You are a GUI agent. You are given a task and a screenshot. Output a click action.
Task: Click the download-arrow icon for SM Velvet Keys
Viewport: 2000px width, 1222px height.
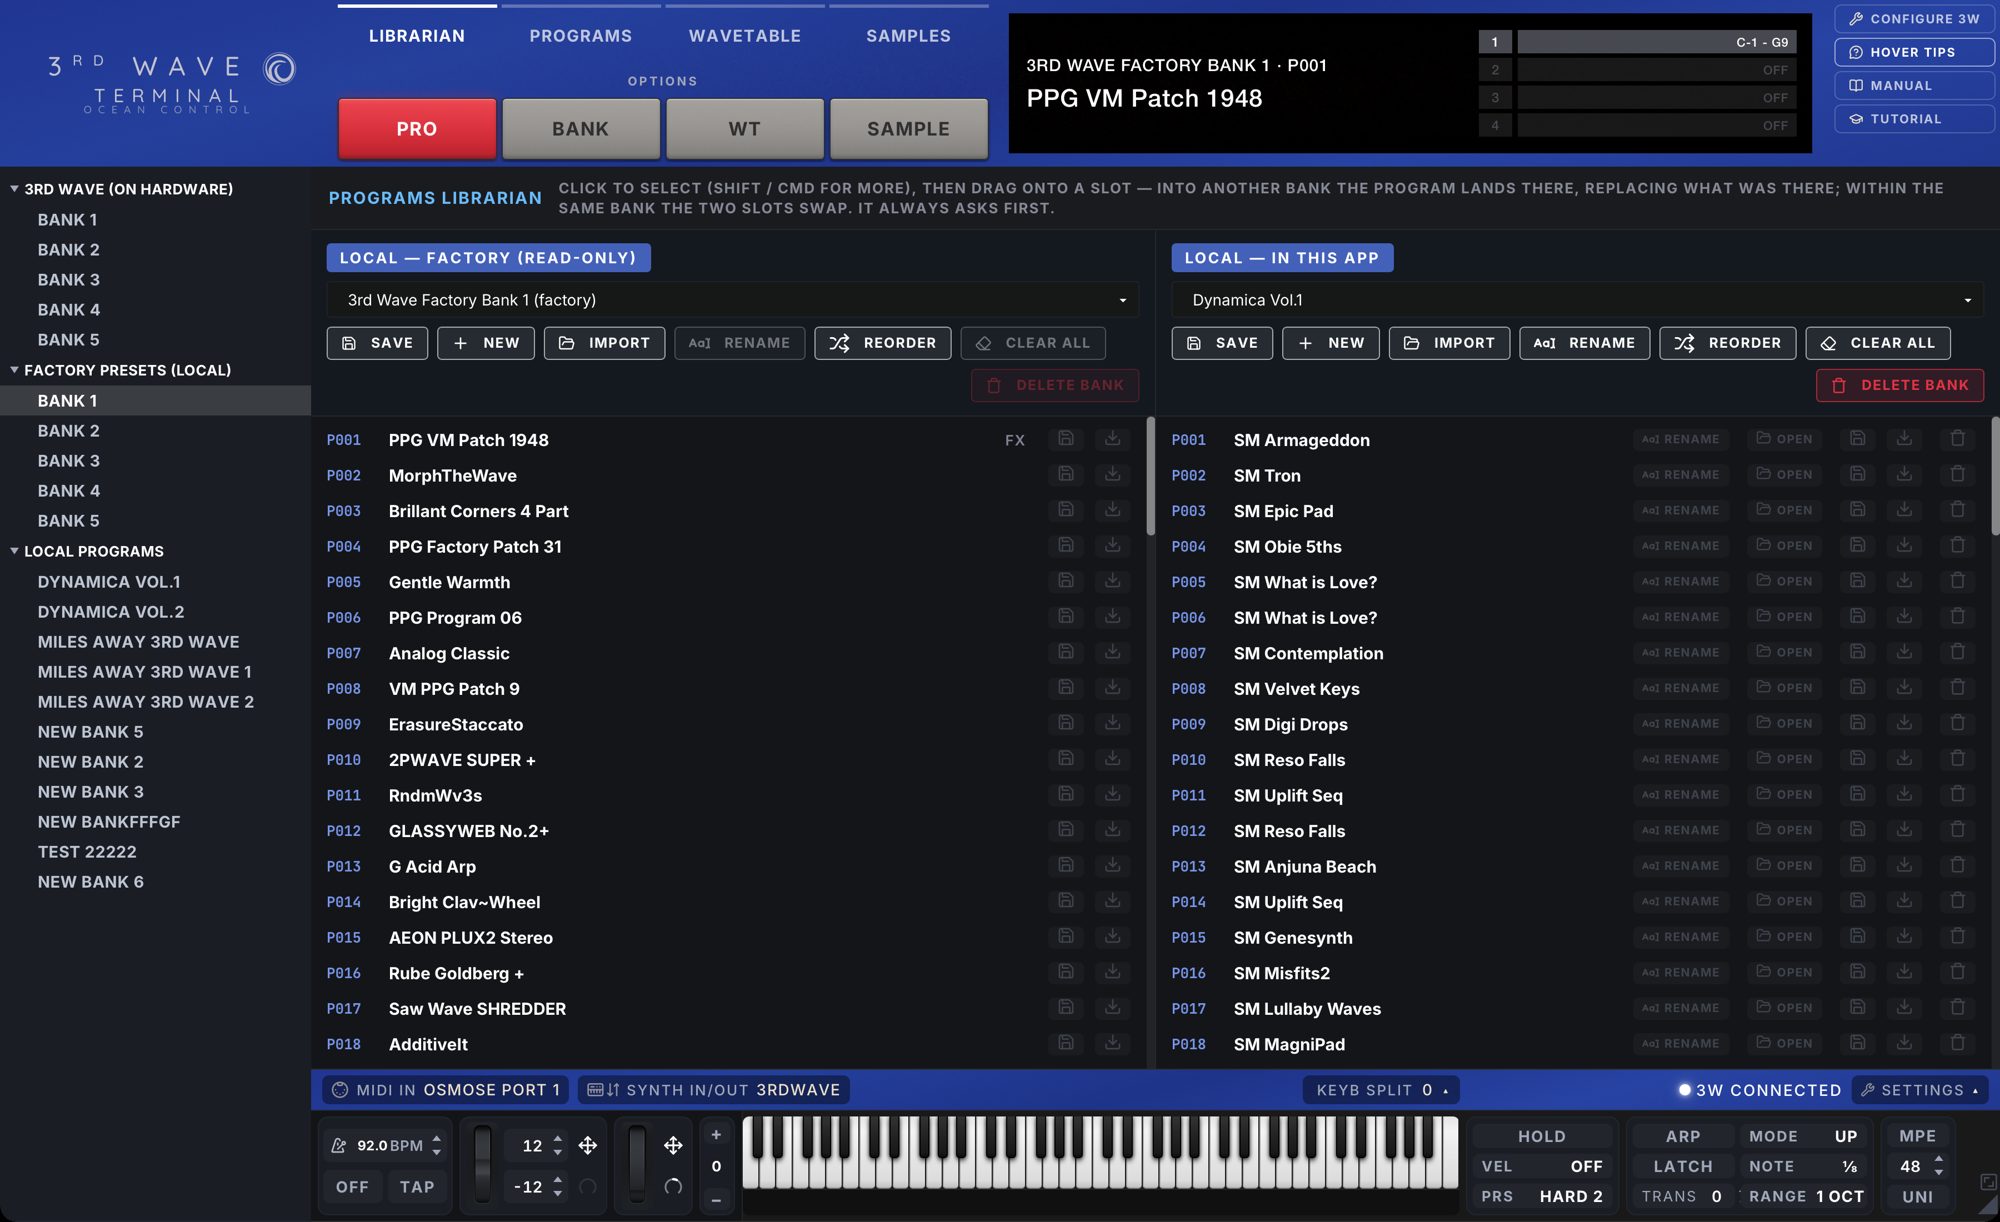coord(1904,688)
